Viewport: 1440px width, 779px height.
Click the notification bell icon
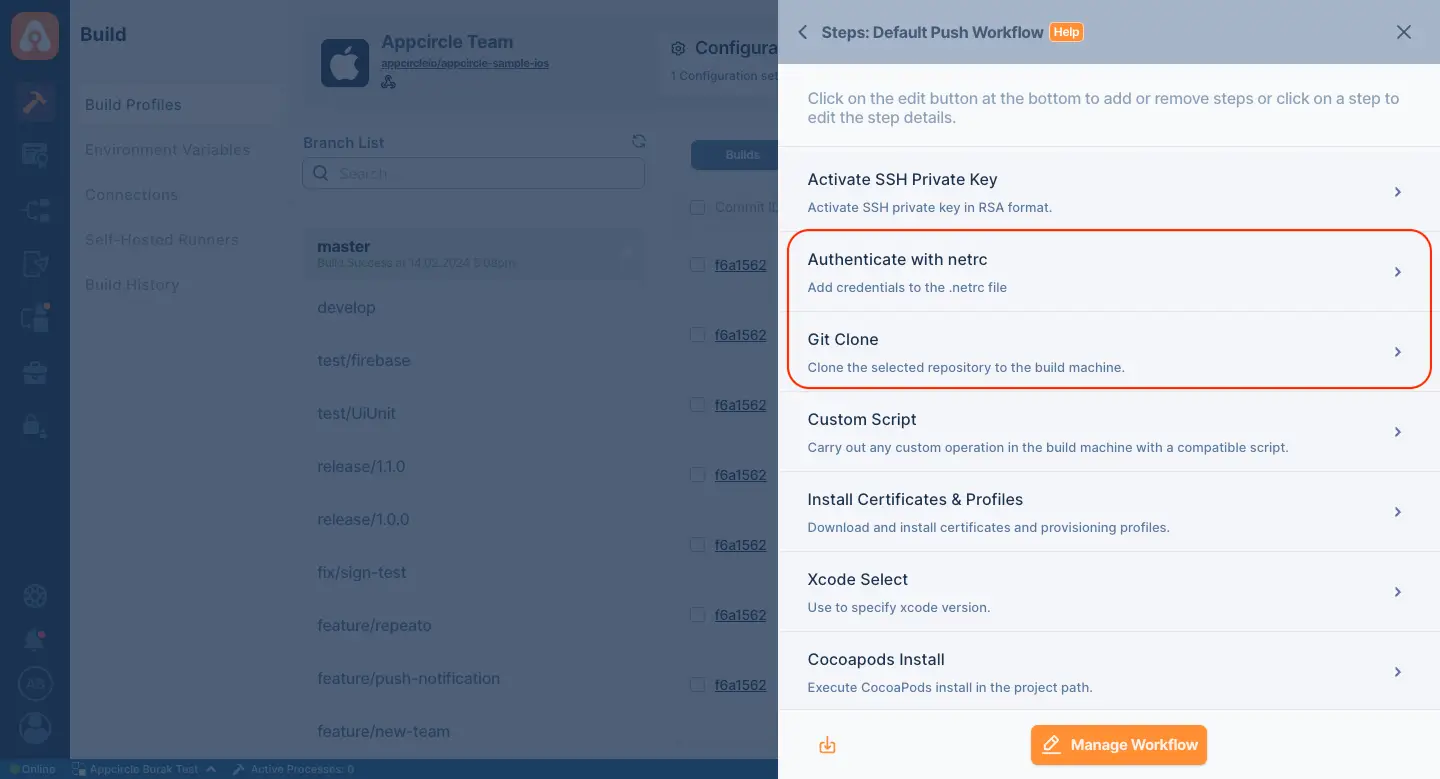pos(35,640)
